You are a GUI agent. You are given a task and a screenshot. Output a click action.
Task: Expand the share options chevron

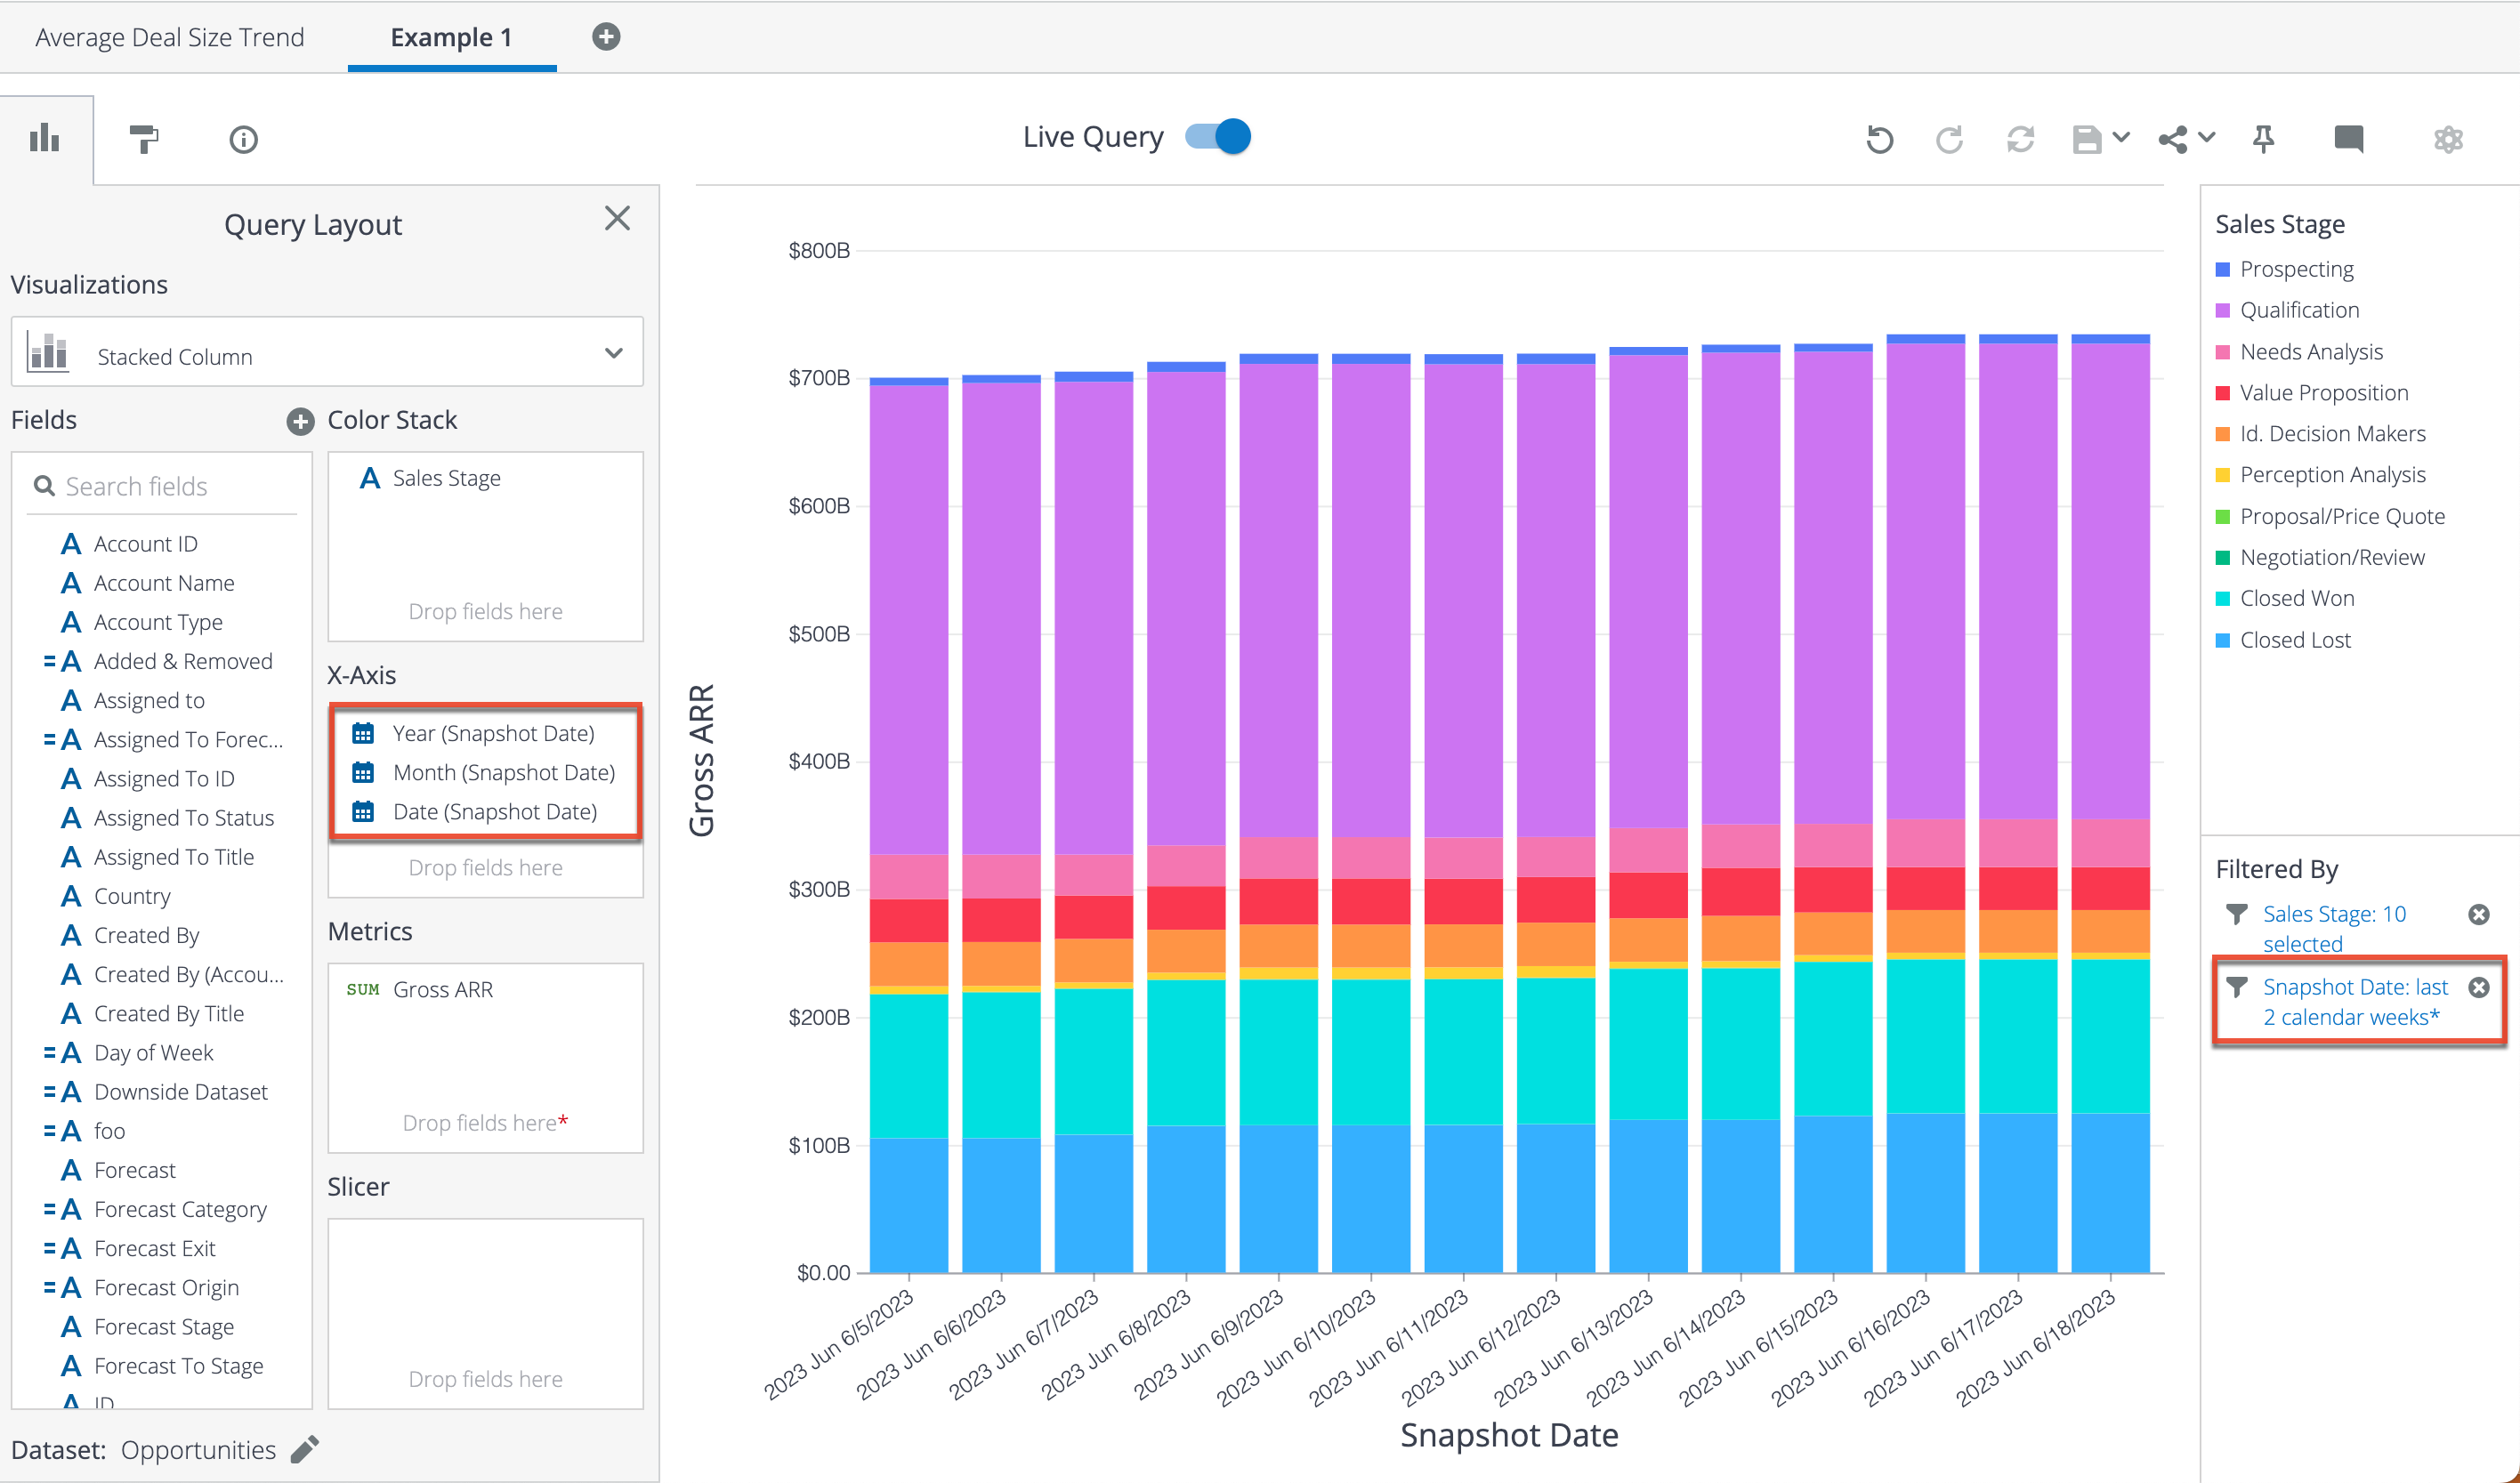click(x=2207, y=137)
